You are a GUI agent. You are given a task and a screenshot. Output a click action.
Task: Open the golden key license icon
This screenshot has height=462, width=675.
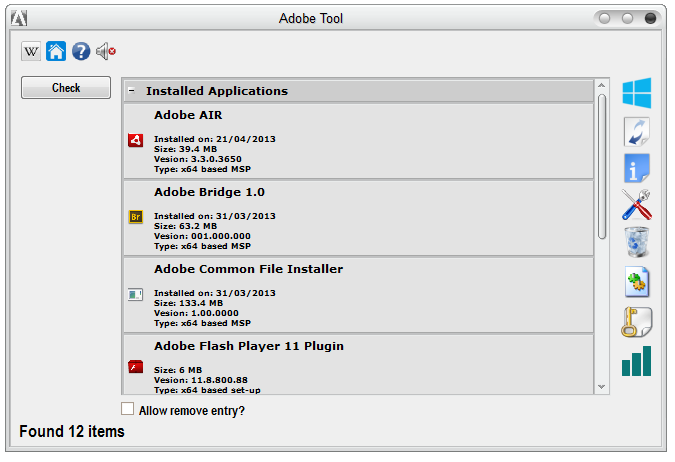[x=637, y=322]
